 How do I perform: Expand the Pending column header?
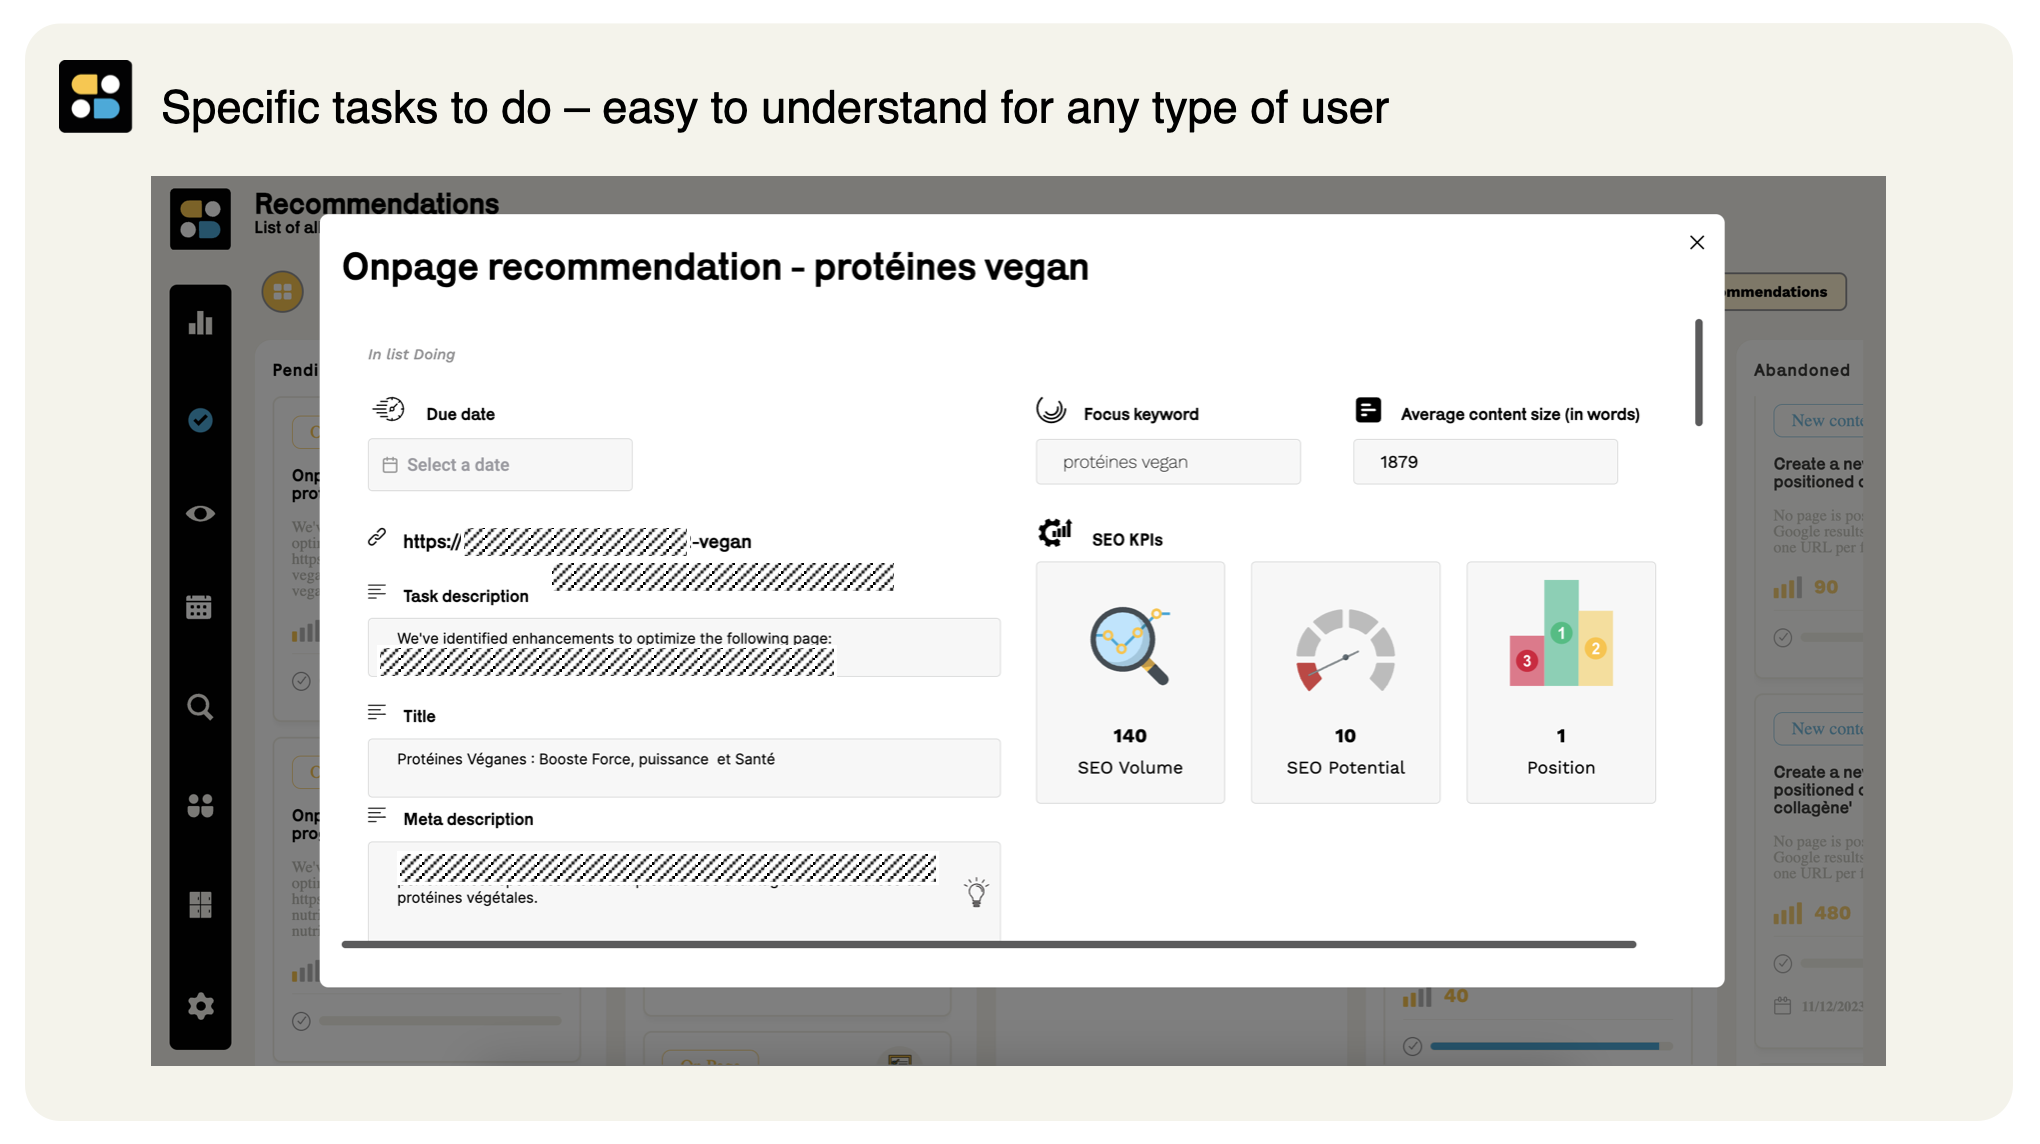[297, 370]
